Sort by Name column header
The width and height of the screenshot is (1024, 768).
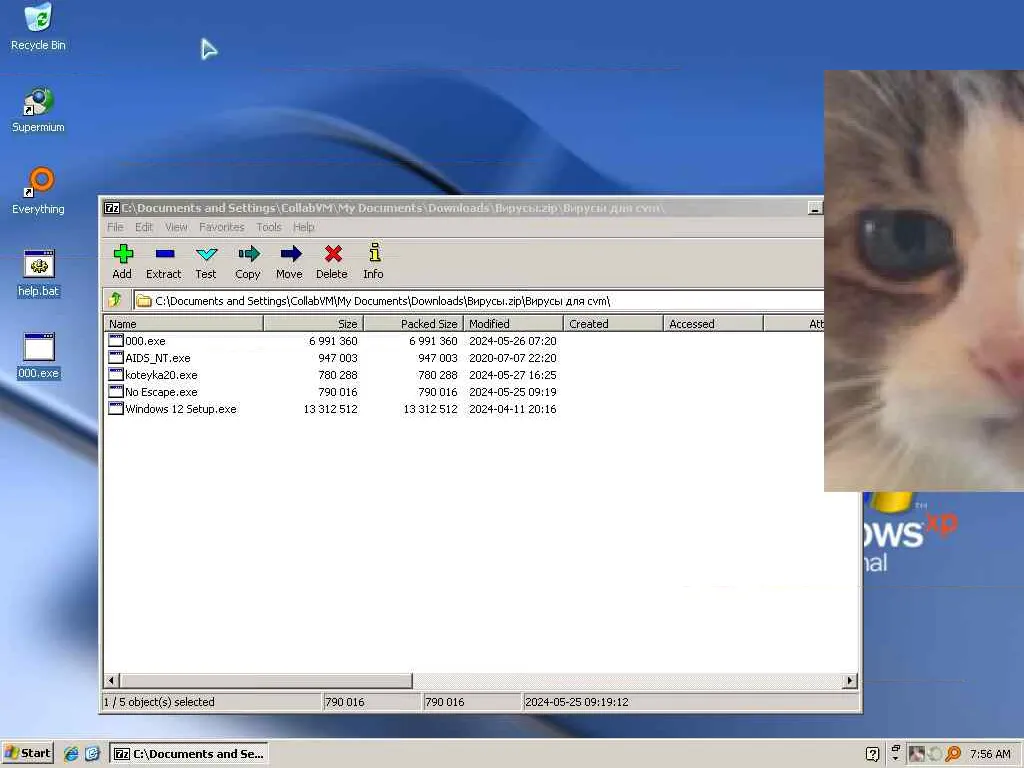[x=184, y=323]
